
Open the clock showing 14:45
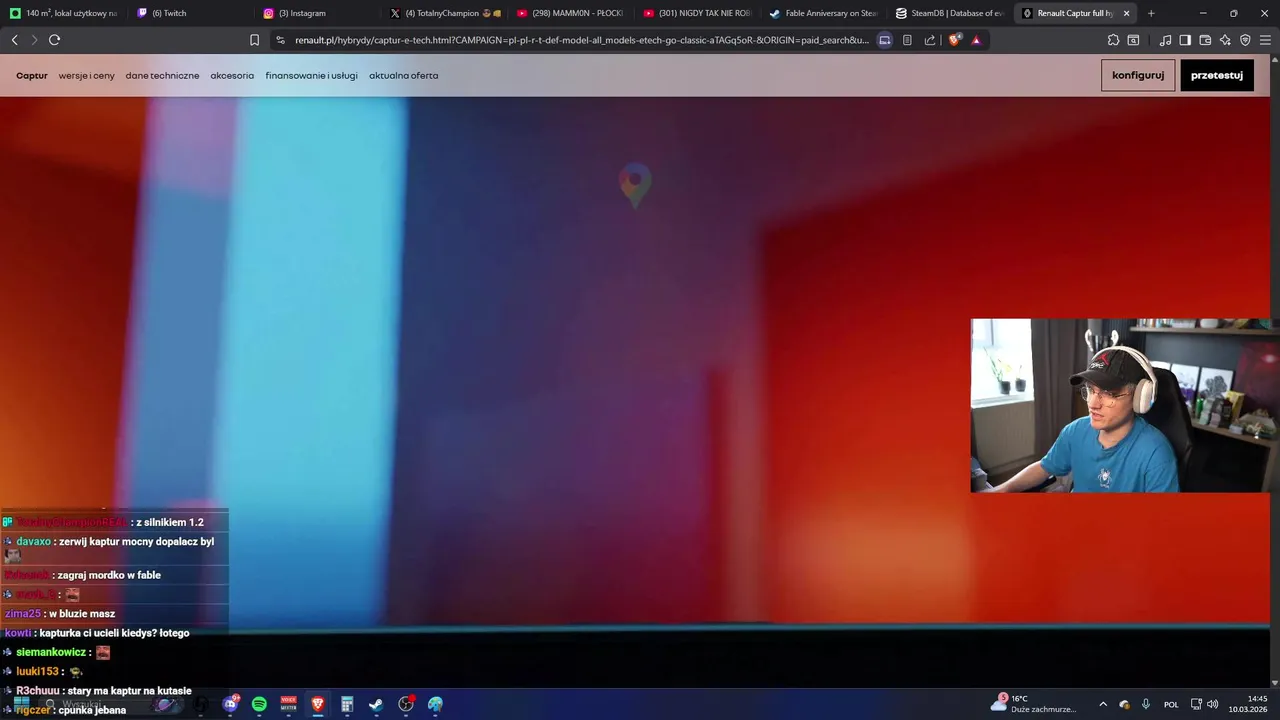click(x=1248, y=704)
